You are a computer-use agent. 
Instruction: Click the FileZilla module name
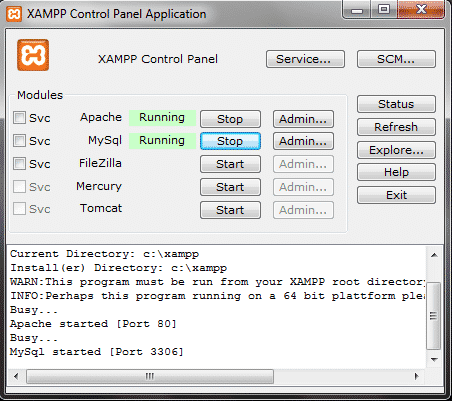(100, 163)
